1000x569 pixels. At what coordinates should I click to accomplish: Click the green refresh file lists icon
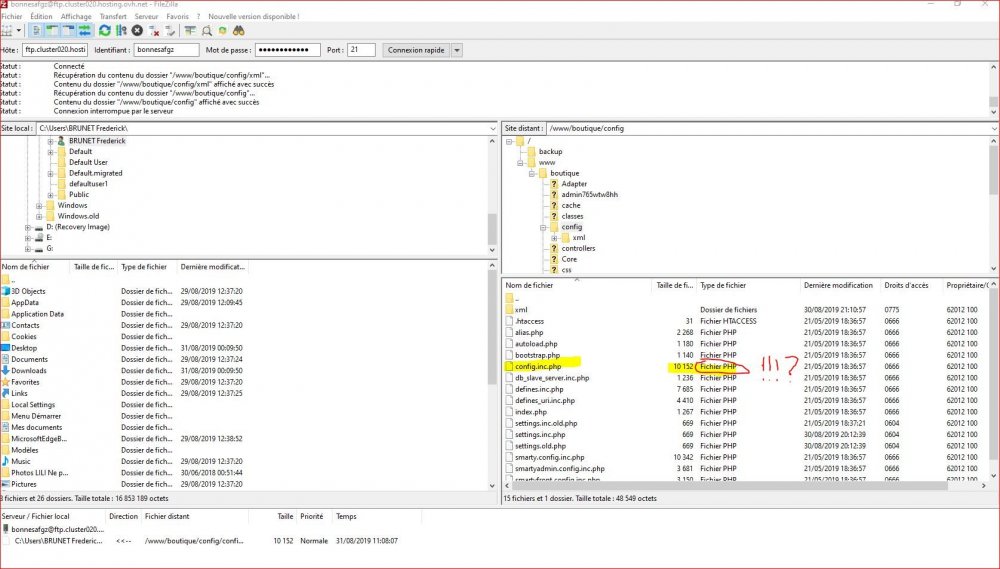coord(104,31)
